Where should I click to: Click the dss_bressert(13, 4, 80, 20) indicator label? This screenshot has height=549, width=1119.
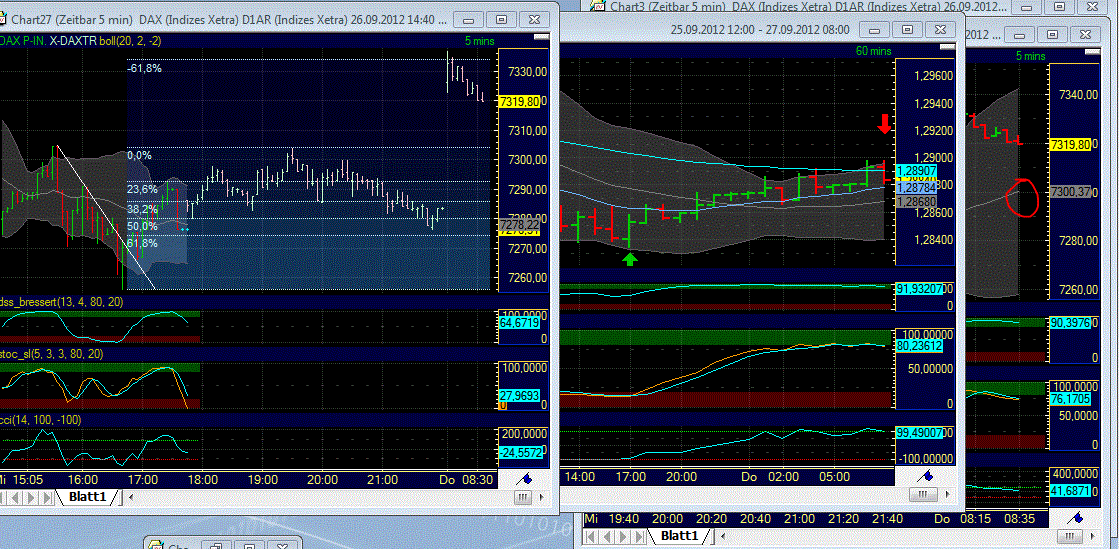(x=61, y=303)
